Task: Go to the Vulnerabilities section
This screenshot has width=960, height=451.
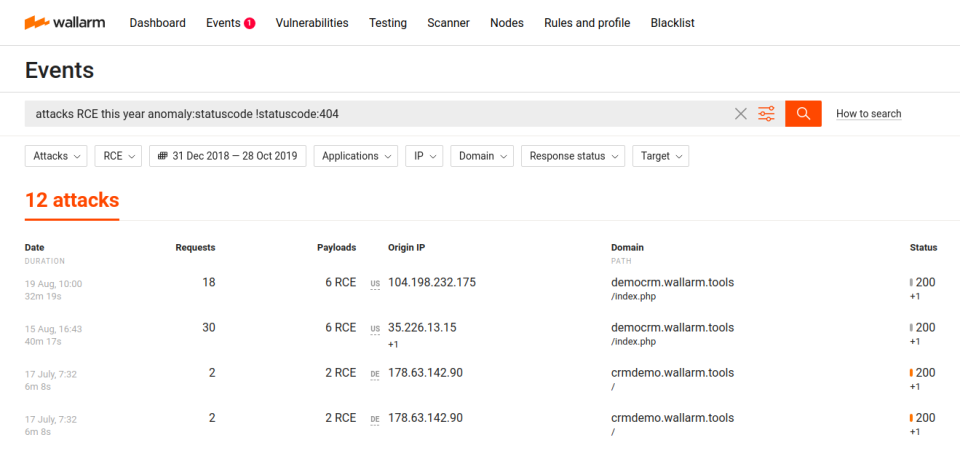Action: [312, 23]
